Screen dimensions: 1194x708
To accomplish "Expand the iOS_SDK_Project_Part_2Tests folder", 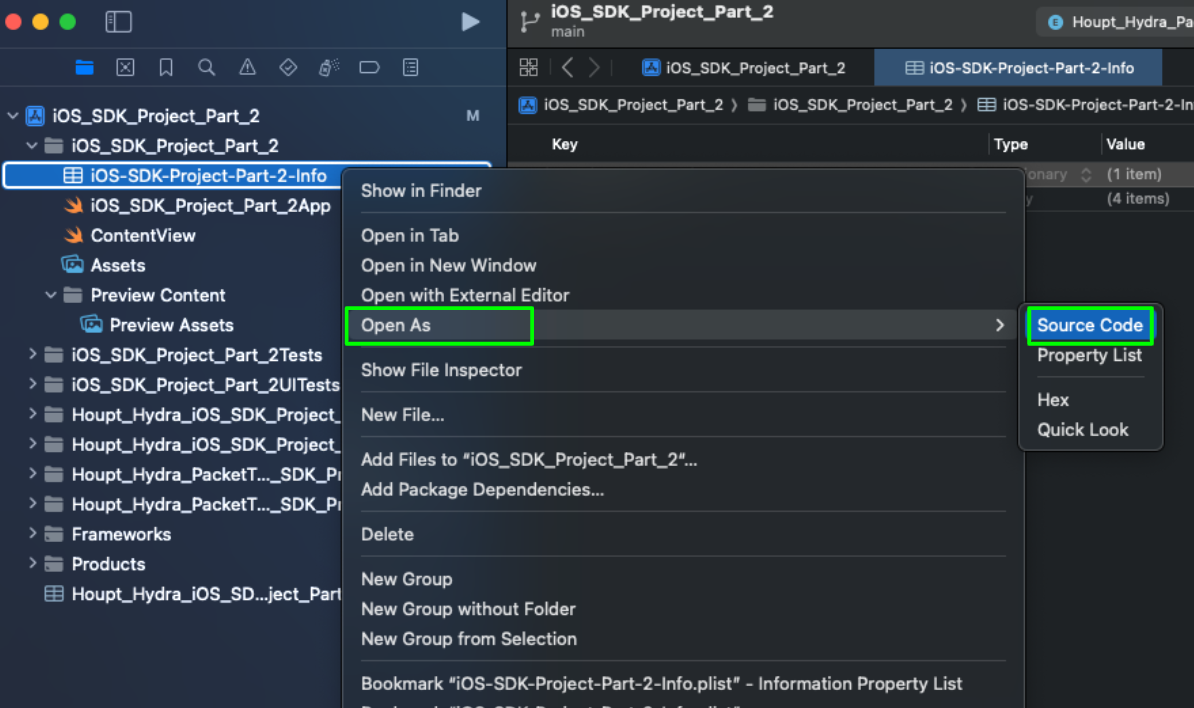I will tap(32, 354).
